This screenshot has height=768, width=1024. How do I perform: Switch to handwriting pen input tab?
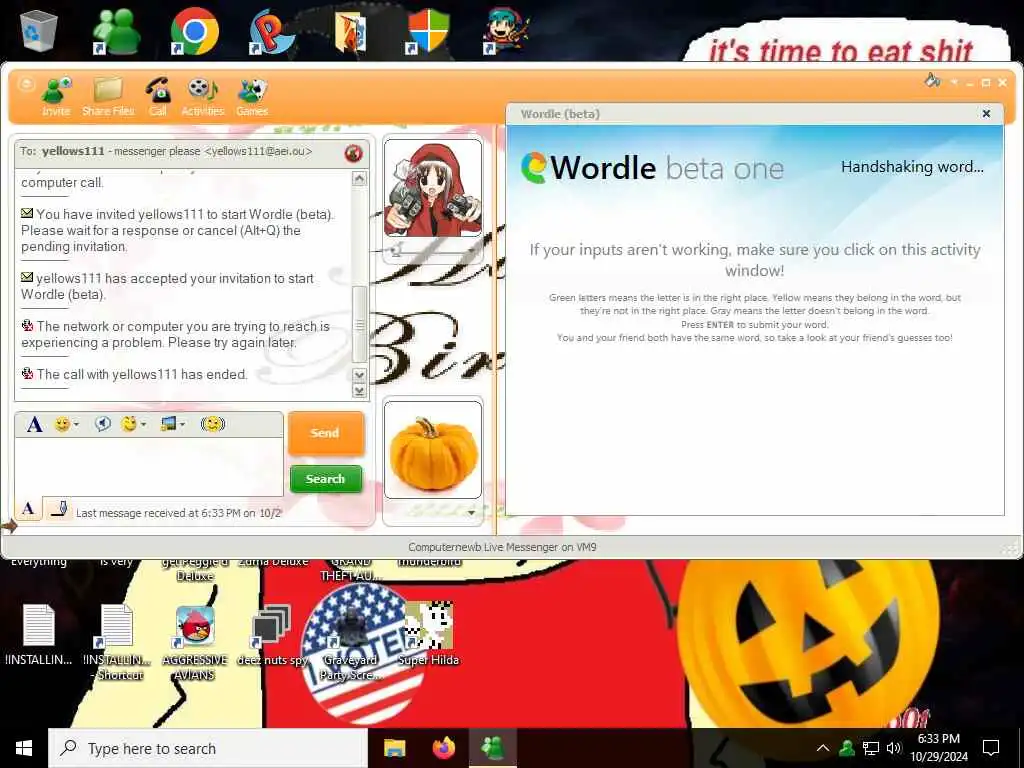(x=59, y=509)
